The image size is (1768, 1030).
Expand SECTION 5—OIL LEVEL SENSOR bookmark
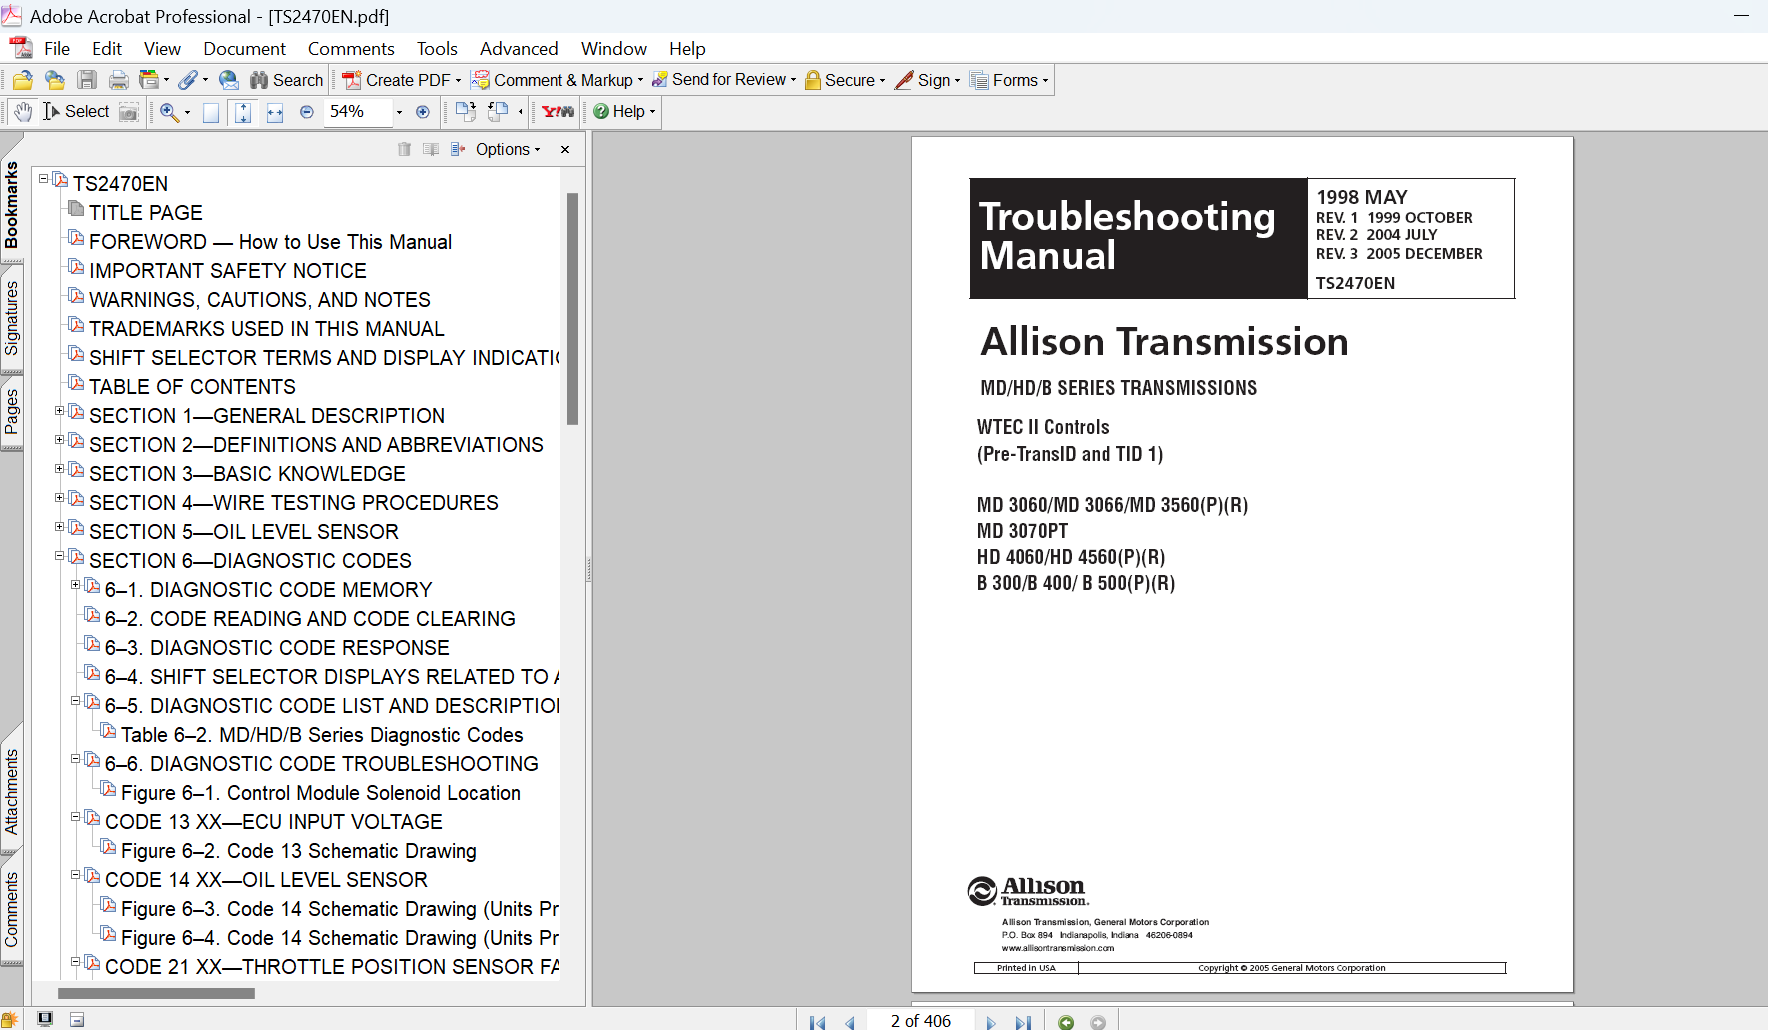(59, 527)
